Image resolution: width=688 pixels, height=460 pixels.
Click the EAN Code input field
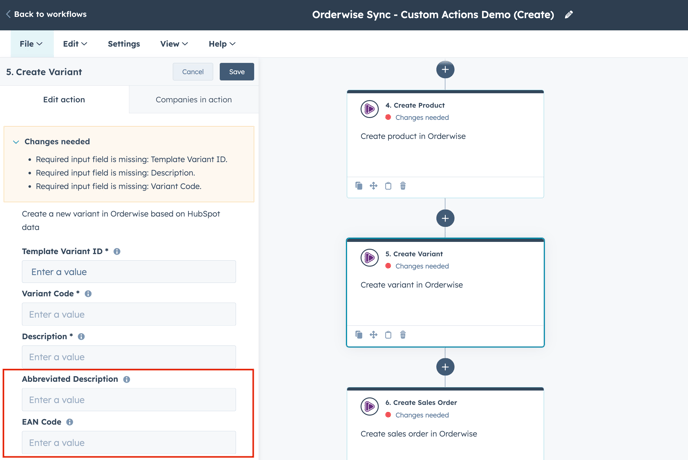click(129, 442)
